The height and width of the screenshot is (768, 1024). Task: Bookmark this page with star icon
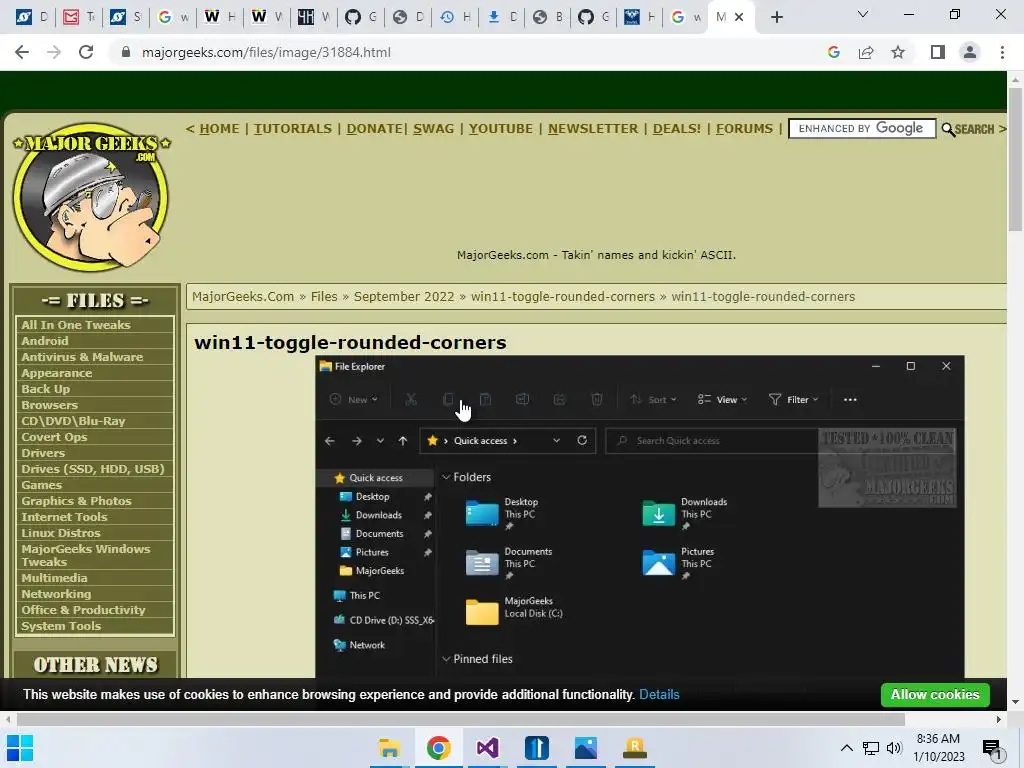point(898,52)
